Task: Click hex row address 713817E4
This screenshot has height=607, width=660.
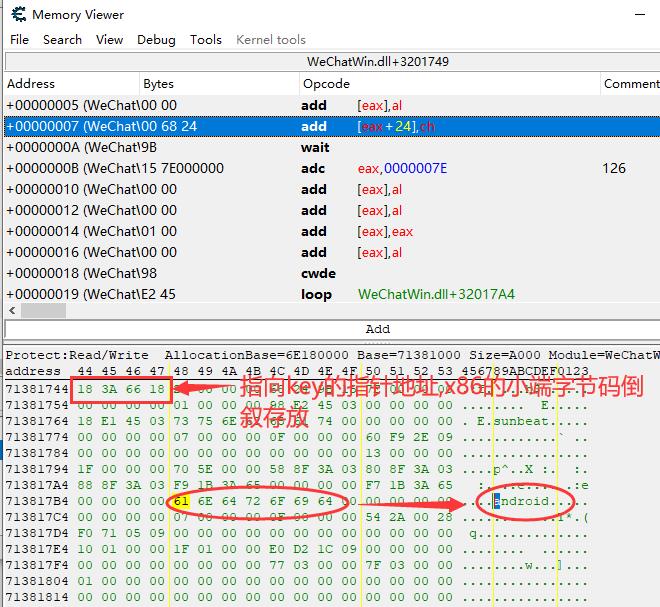Action: [37, 549]
